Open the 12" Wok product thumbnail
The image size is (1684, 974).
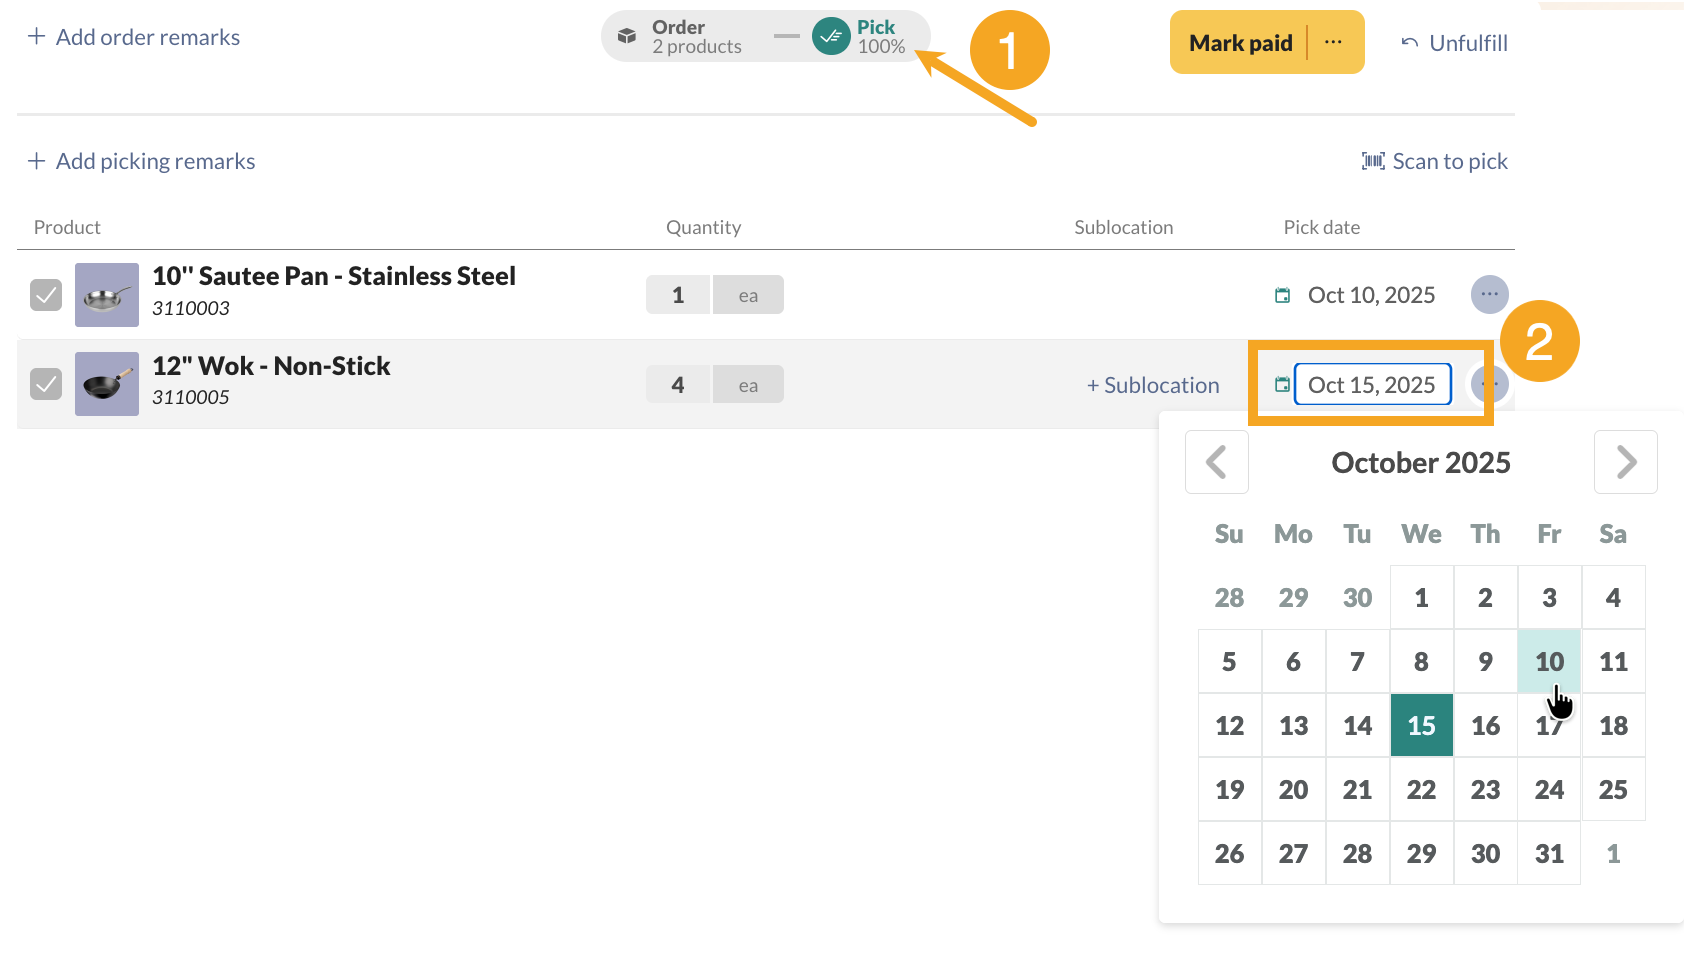coord(107,384)
